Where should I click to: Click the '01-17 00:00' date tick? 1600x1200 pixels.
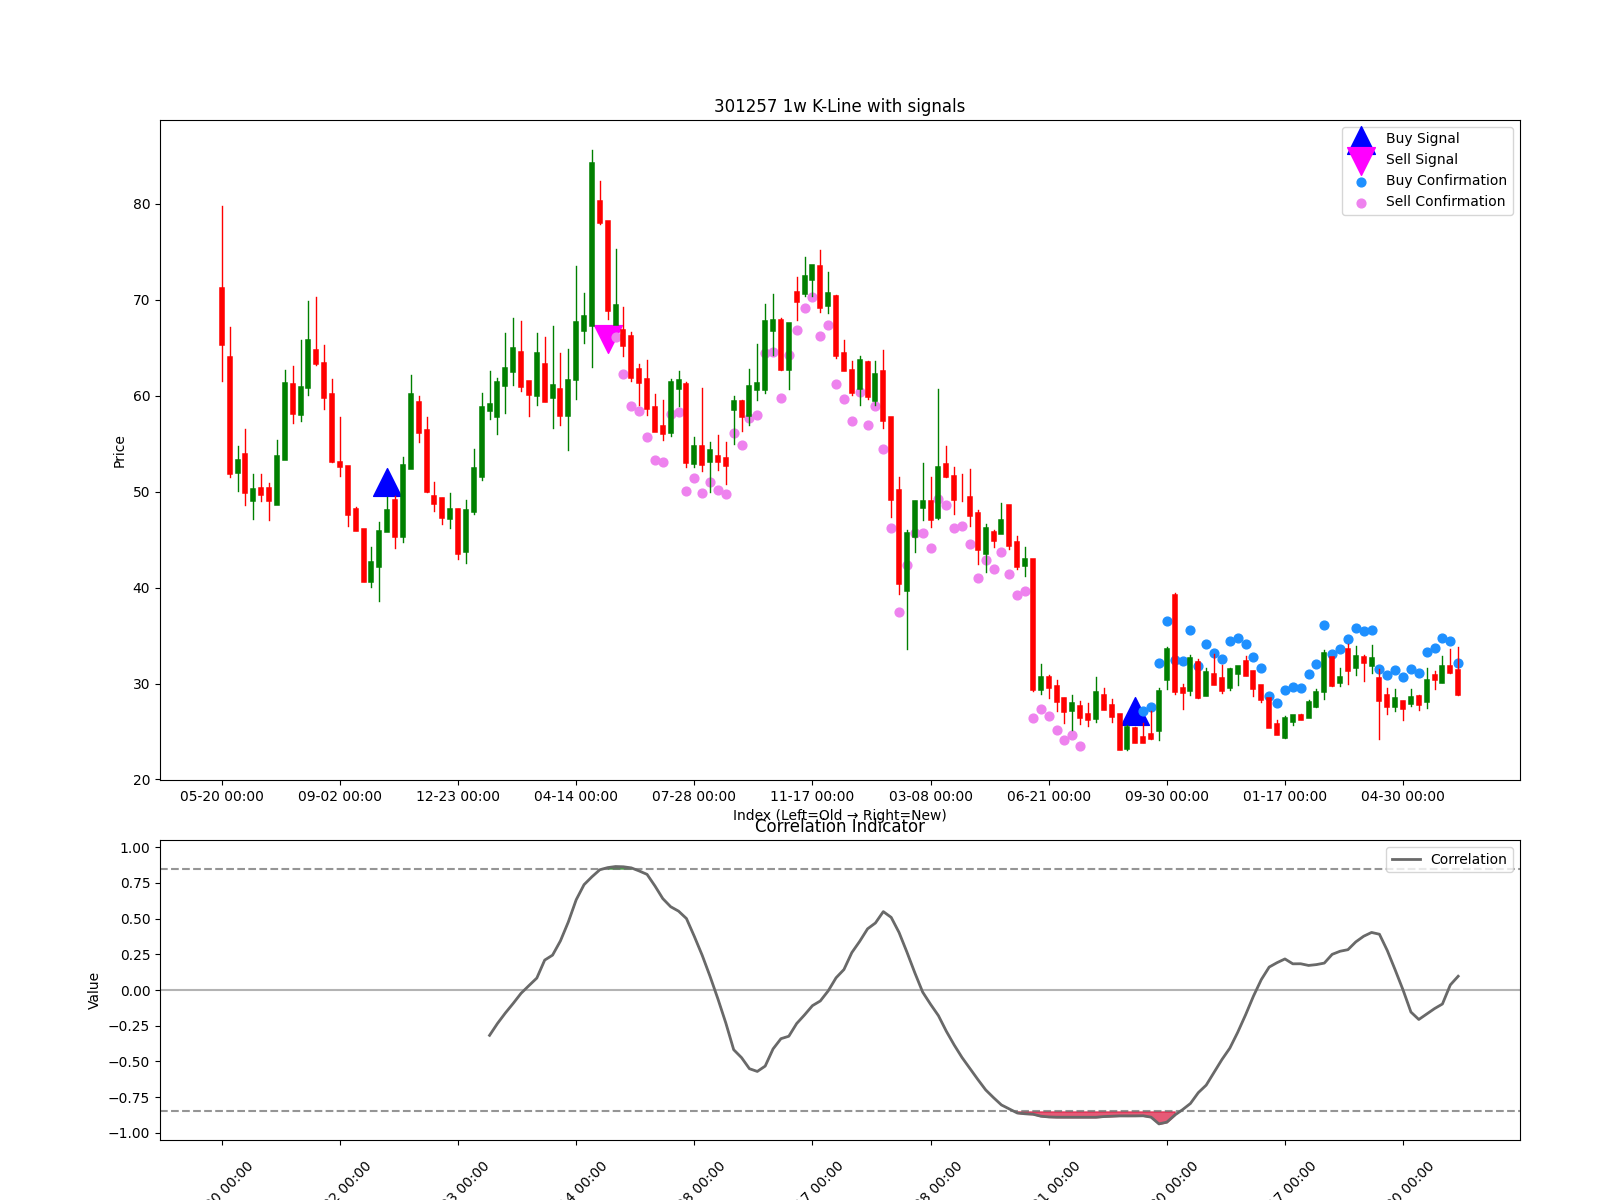1285,797
